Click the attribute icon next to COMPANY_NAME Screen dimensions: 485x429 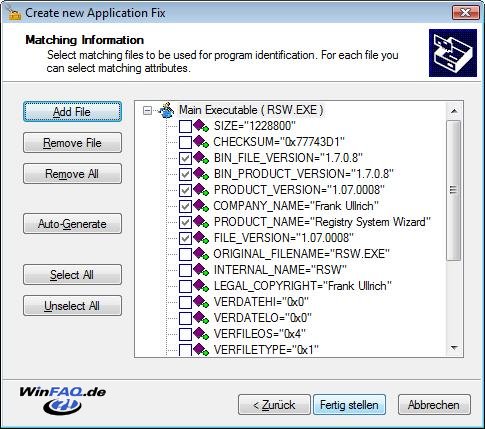tap(201, 206)
